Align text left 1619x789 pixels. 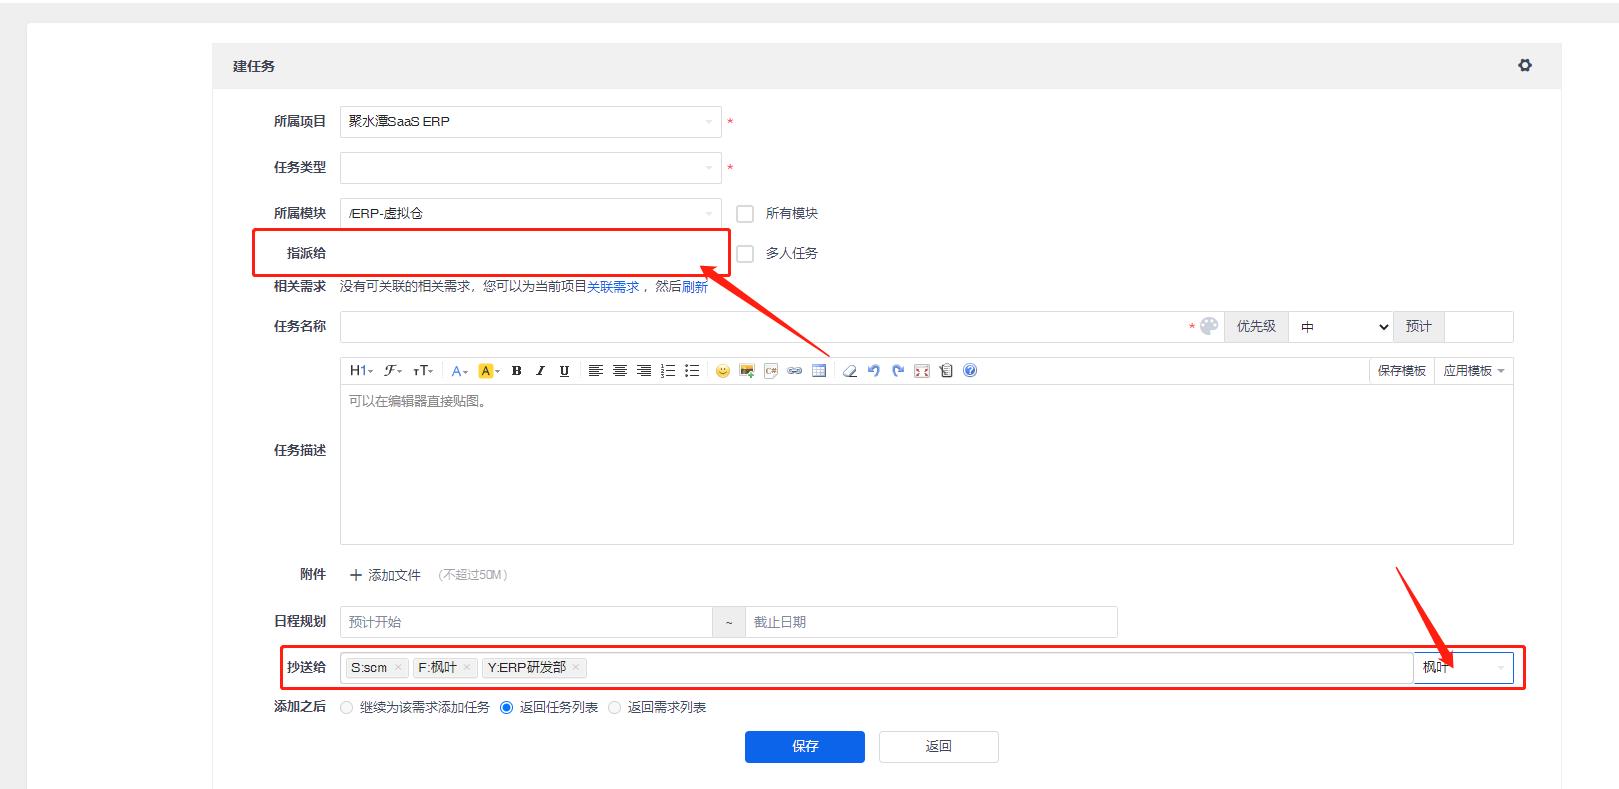[595, 371]
